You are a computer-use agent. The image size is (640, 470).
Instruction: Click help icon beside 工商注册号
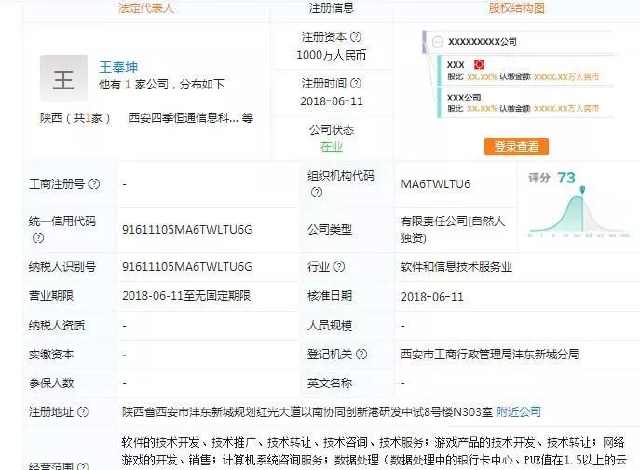(x=94, y=184)
